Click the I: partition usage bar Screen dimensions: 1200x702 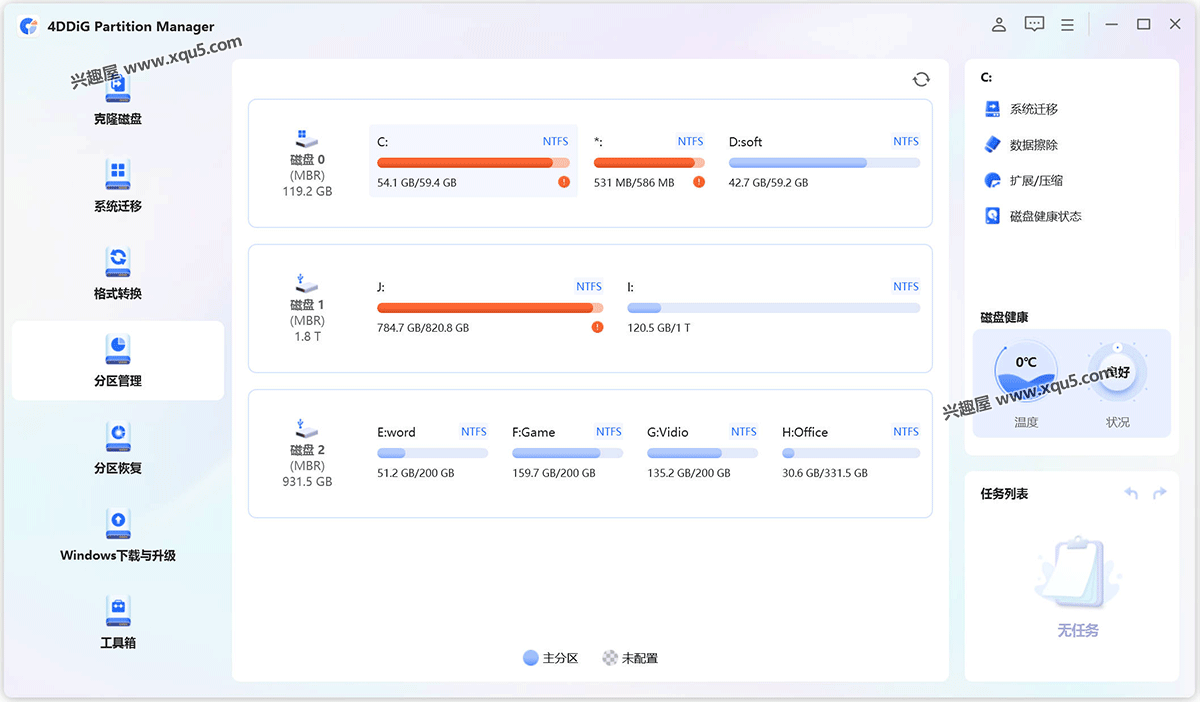(774, 308)
